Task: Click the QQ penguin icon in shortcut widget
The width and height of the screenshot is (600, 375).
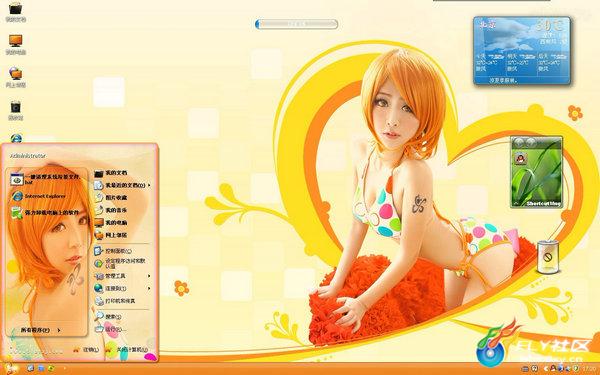Action: (520, 158)
